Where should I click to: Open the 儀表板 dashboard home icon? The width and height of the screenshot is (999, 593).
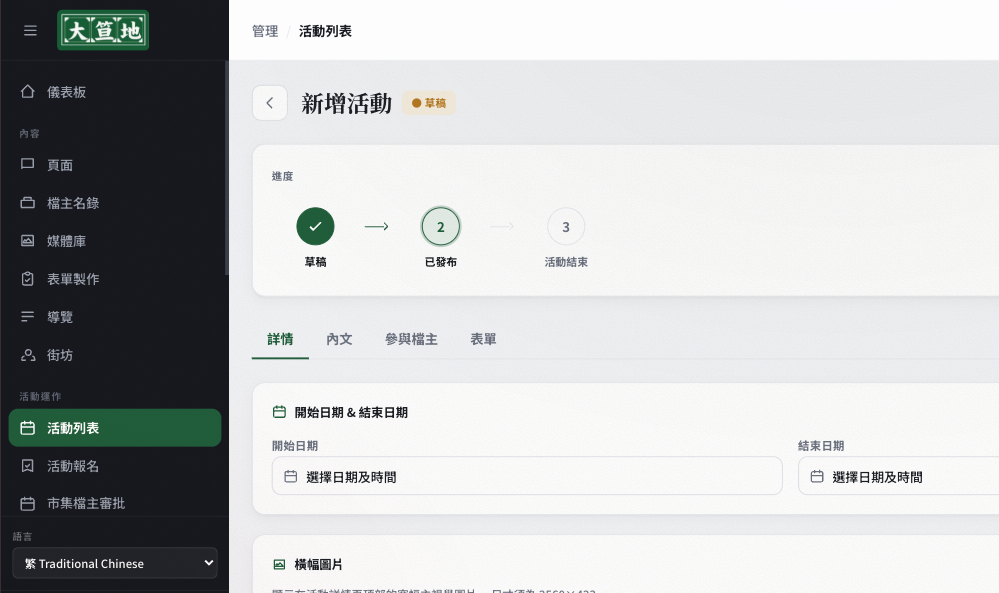point(27,92)
